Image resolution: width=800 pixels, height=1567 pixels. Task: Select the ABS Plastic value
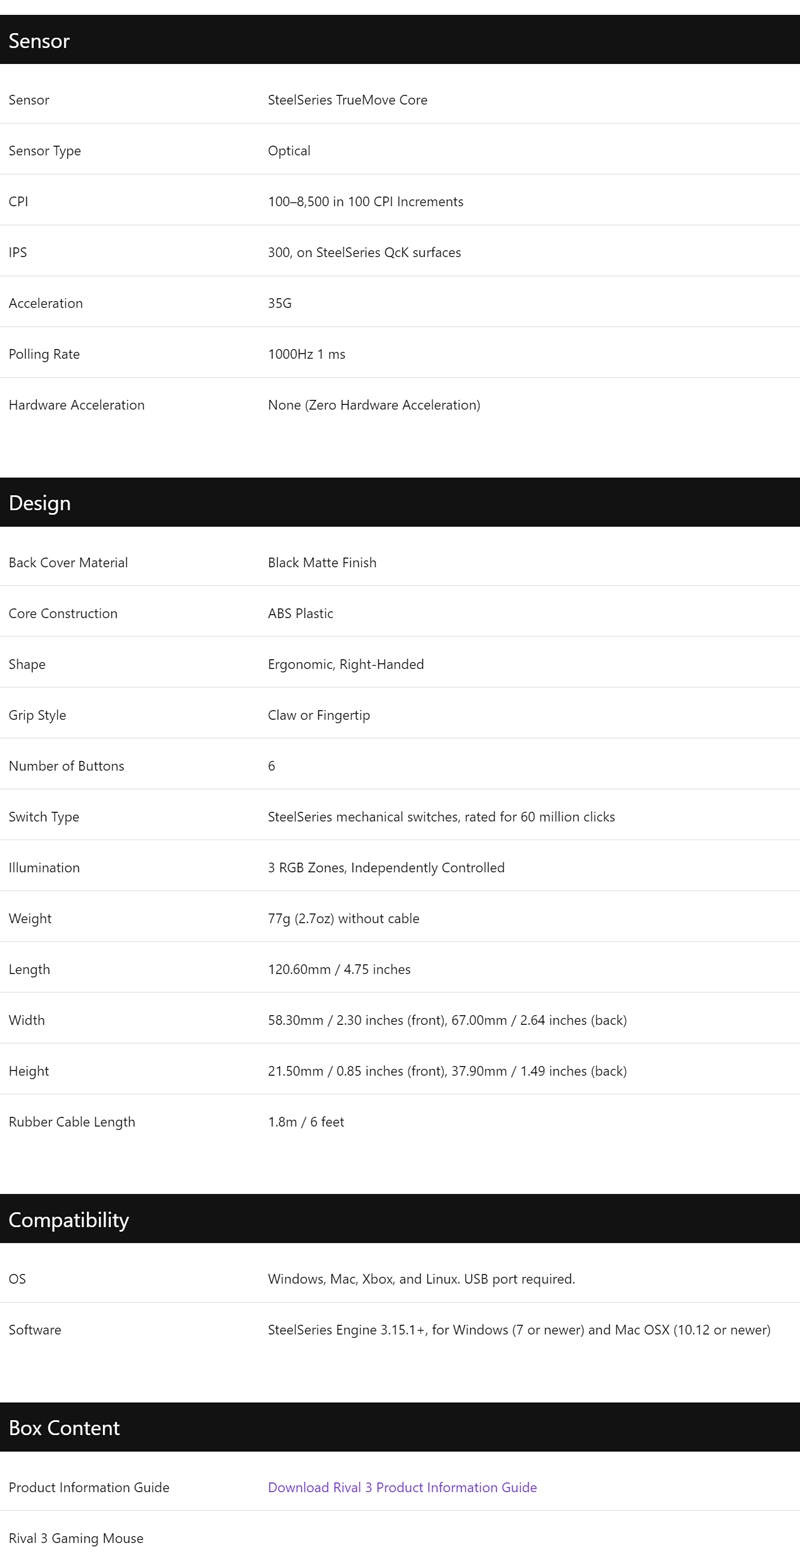tap(300, 613)
